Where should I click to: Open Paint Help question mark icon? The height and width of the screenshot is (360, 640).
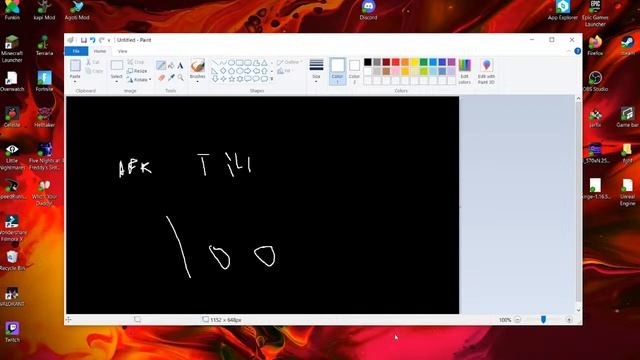pyautogui.click(x=578, y=51)
